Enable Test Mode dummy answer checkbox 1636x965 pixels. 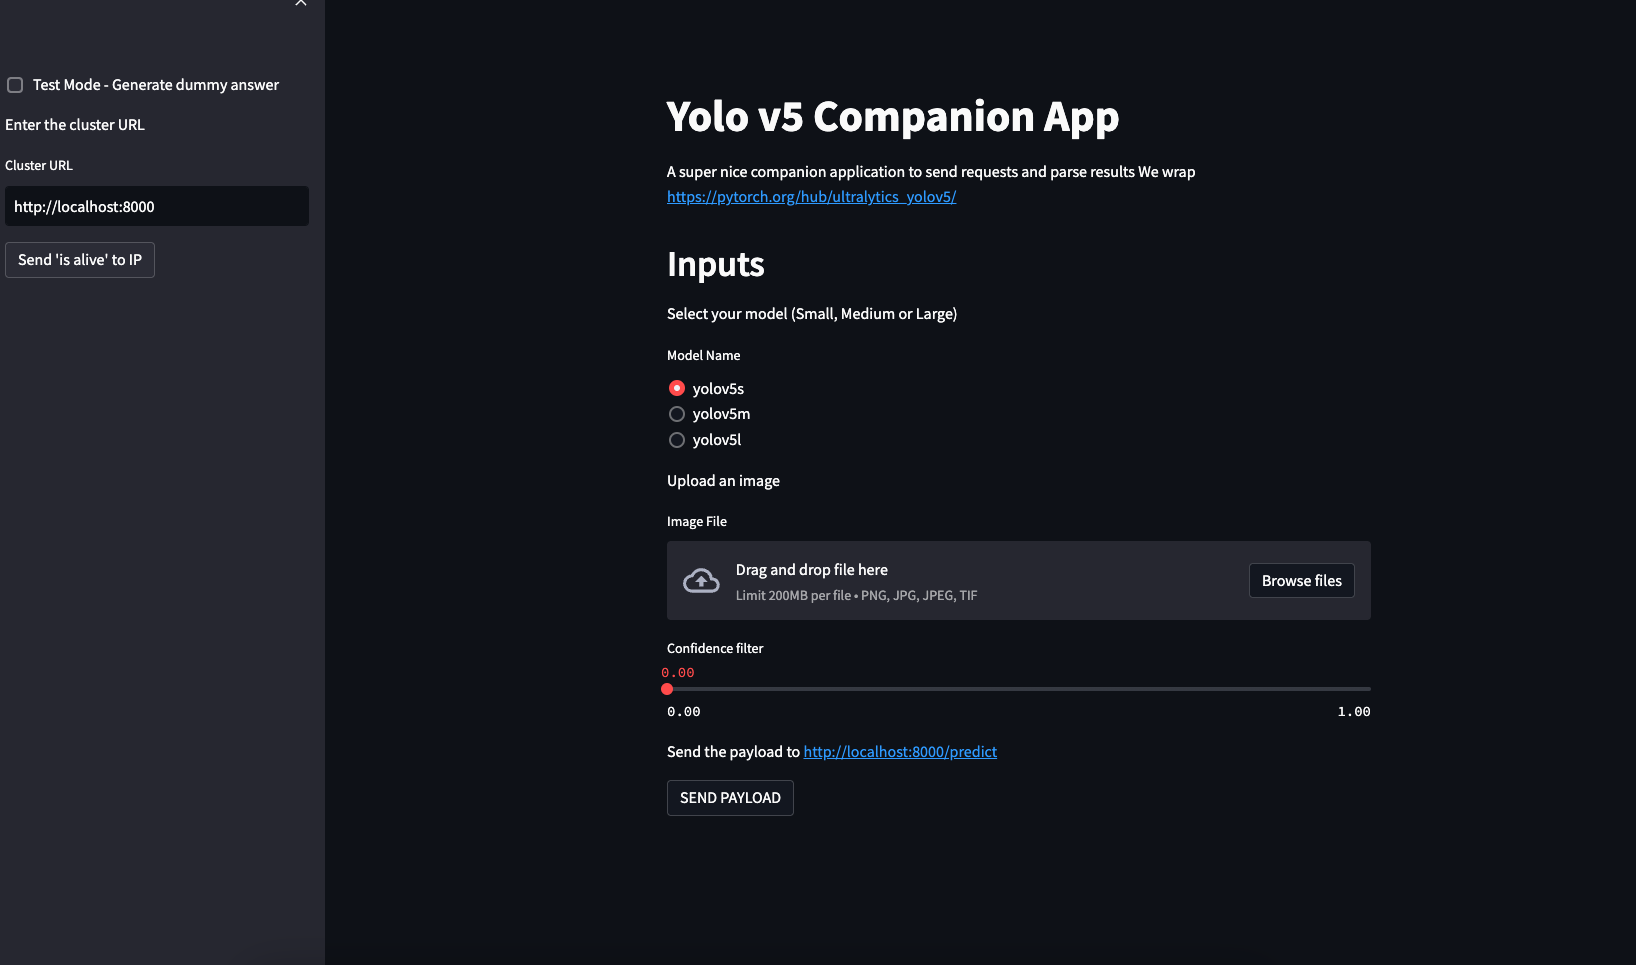[x=15, y=85]
